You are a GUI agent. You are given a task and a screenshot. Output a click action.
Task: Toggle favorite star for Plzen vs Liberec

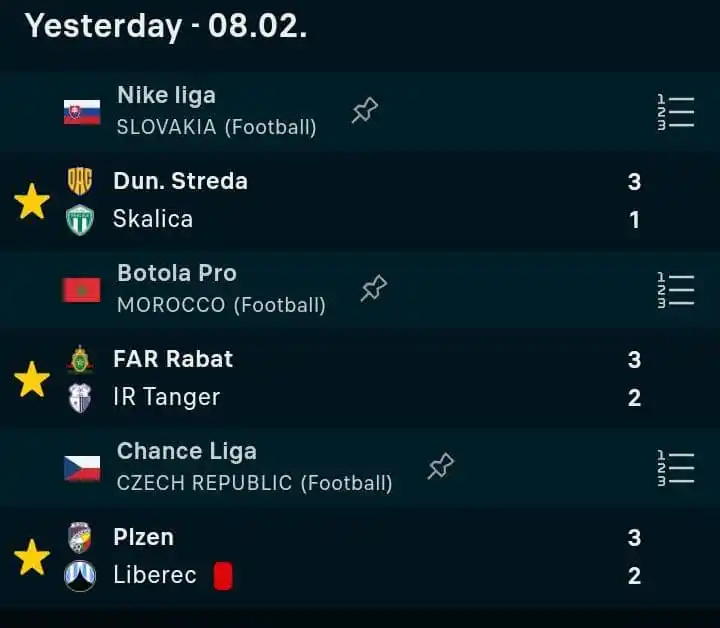(32, 557)
